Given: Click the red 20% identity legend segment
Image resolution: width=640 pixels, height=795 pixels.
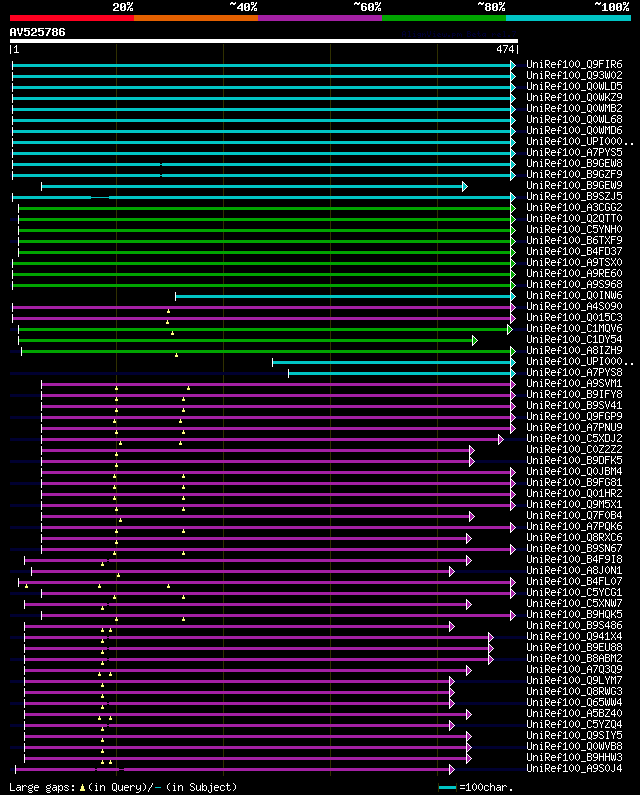Looking at the screenshot, I should (x=72, y=18).
